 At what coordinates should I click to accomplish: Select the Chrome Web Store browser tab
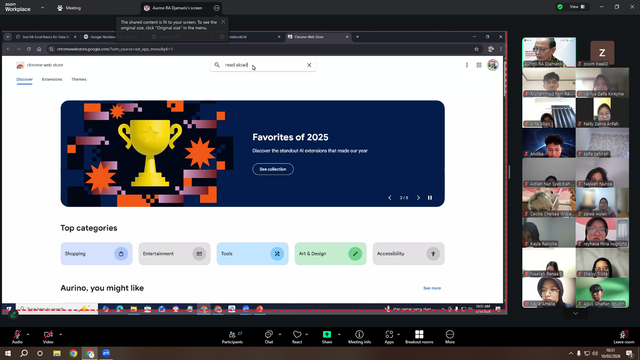point(318,37)
